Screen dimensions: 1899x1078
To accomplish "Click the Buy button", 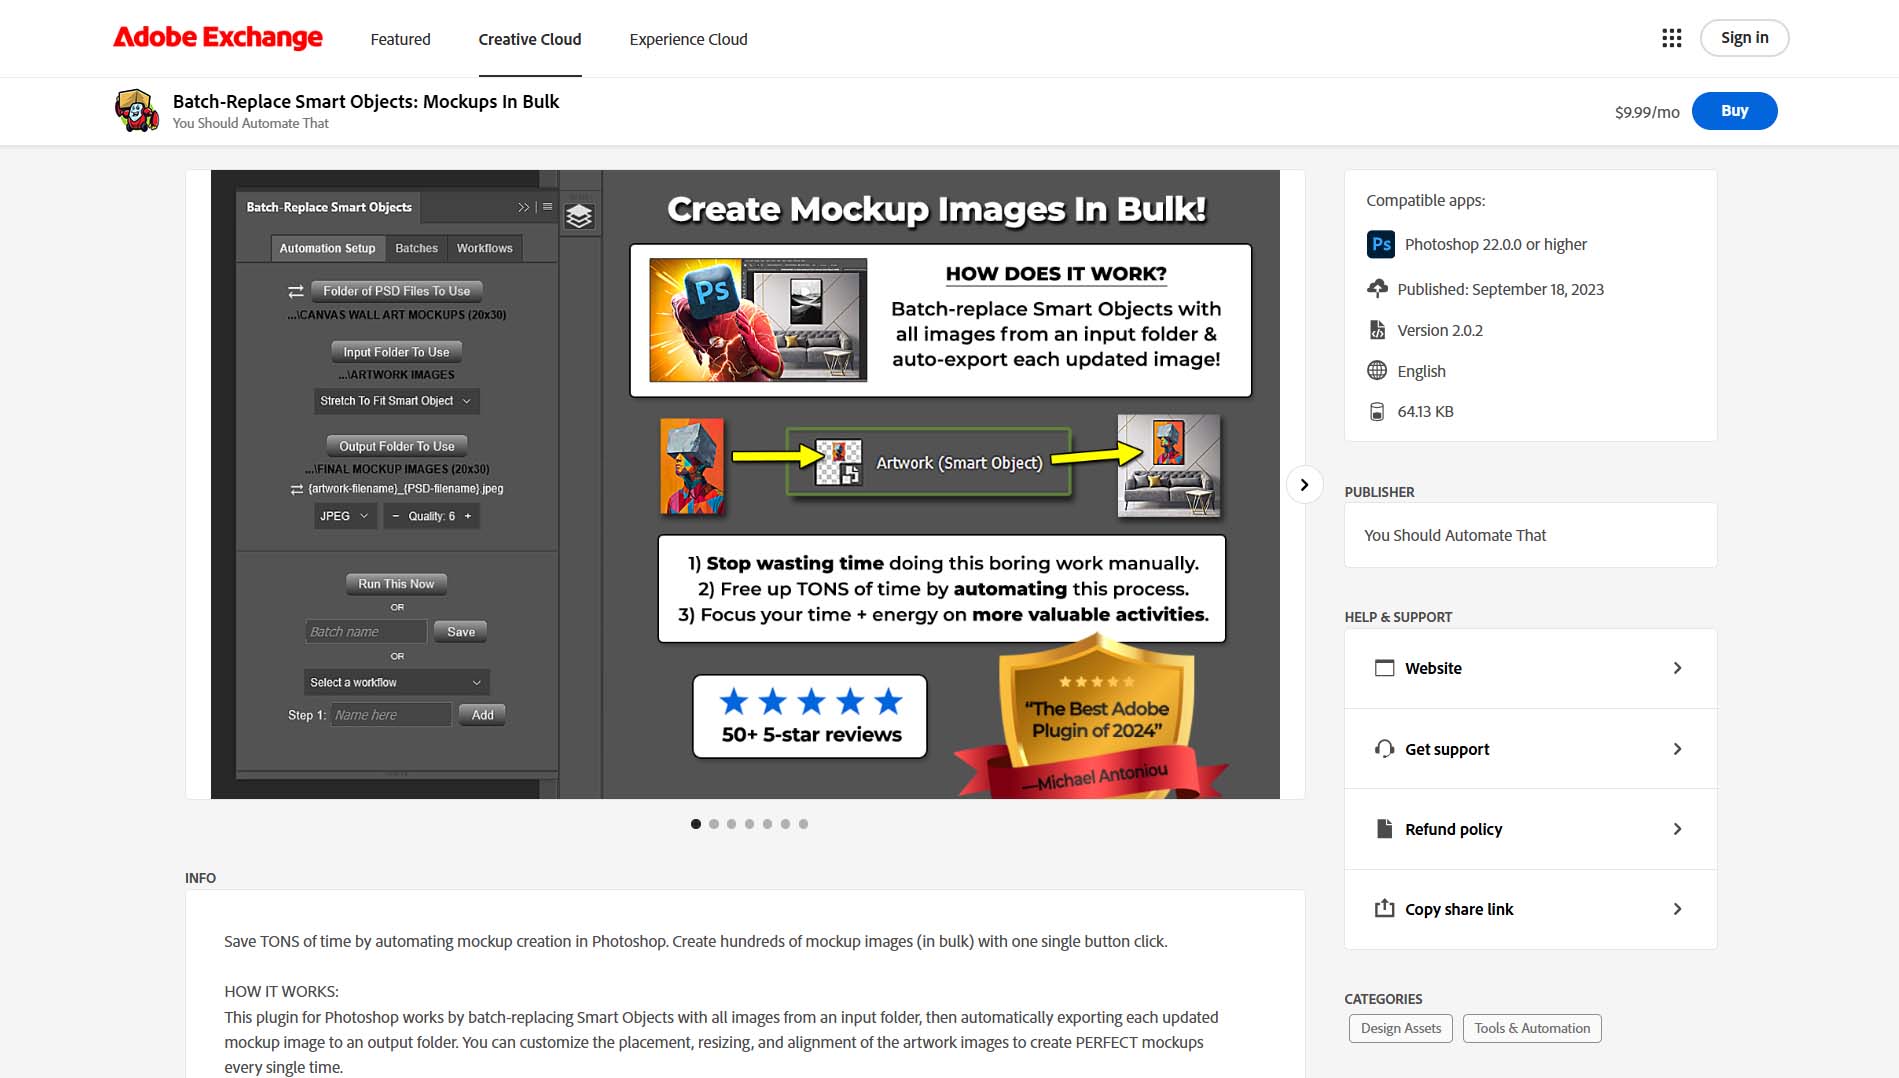I will coord(1734,110).
